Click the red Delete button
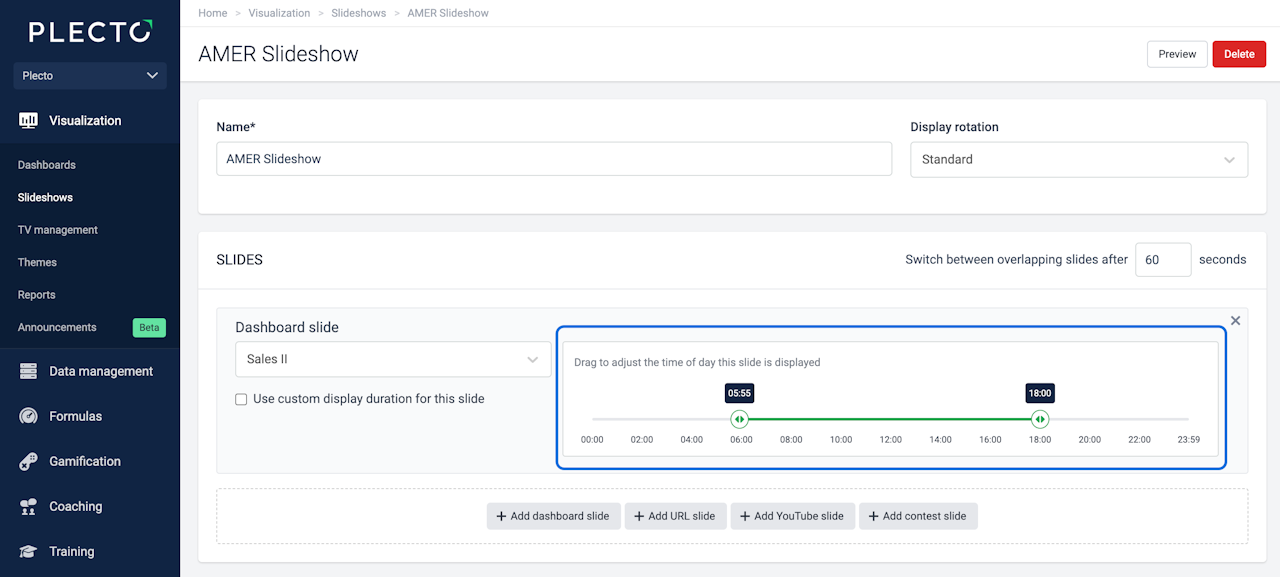The height and width of the screenshot is (577, 1280). pyautogui.click(x=1239, y=54)
